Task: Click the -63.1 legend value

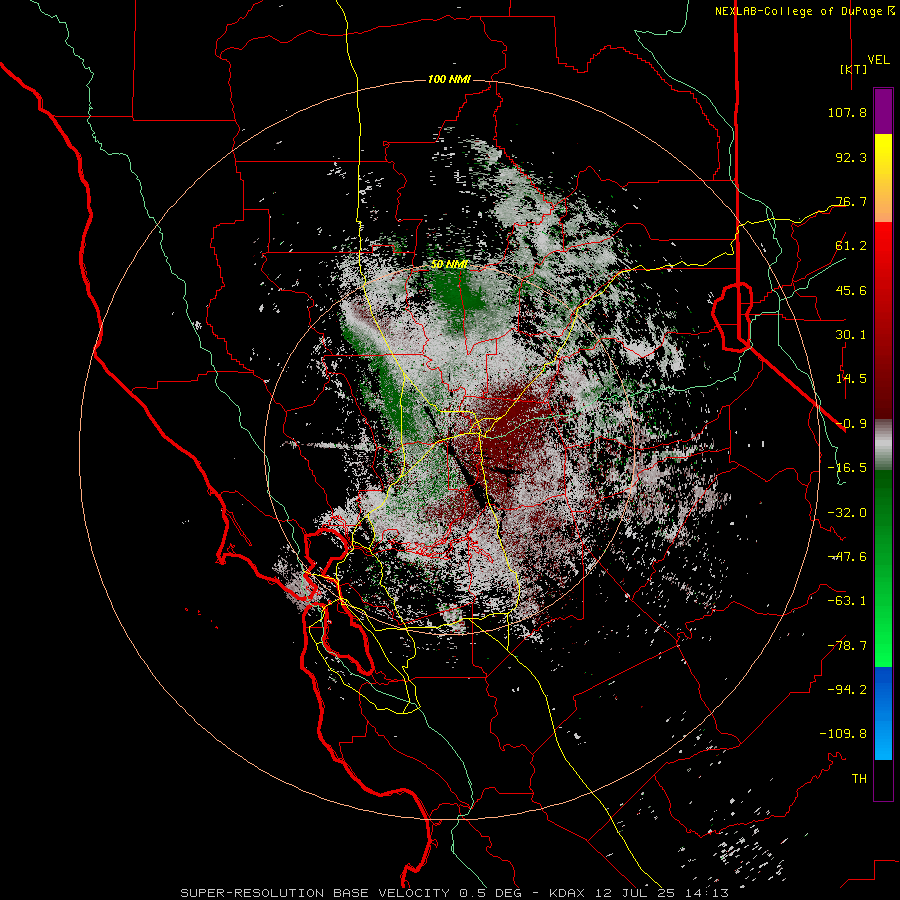Action: pyautogui.click(x=847, y=600)
